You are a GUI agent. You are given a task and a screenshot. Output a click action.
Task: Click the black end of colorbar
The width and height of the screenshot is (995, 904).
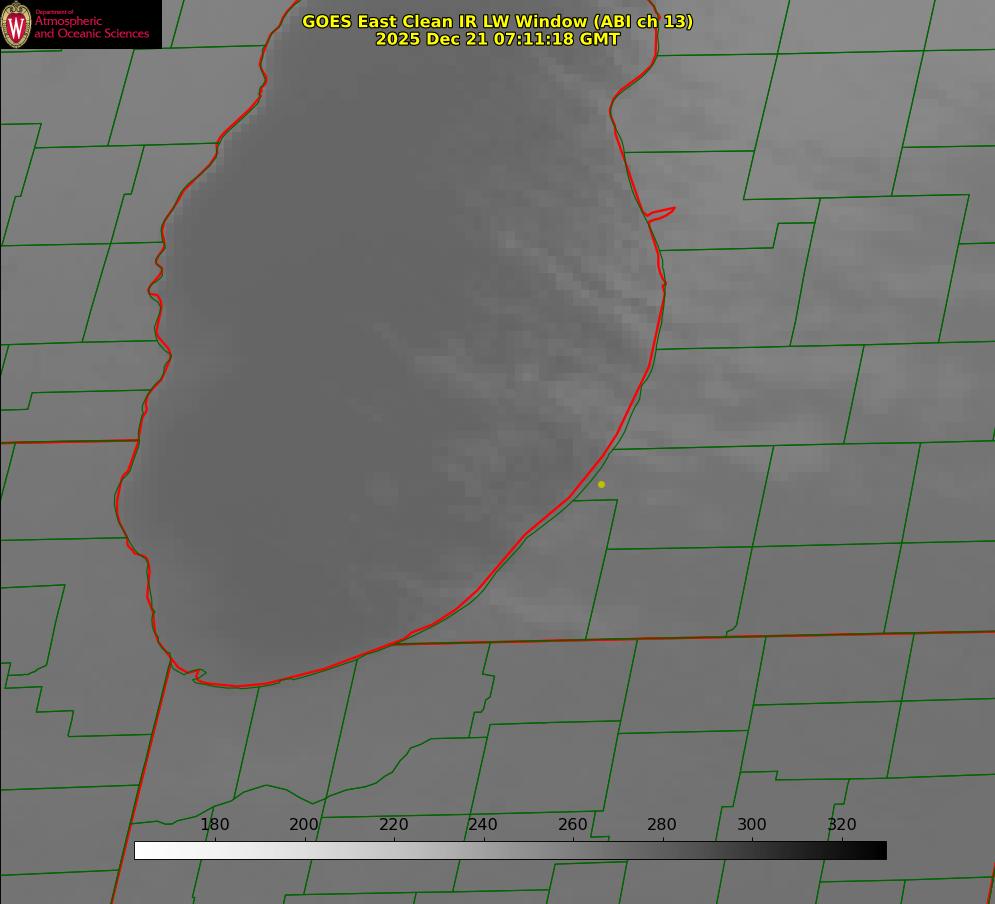pos(874,851)
